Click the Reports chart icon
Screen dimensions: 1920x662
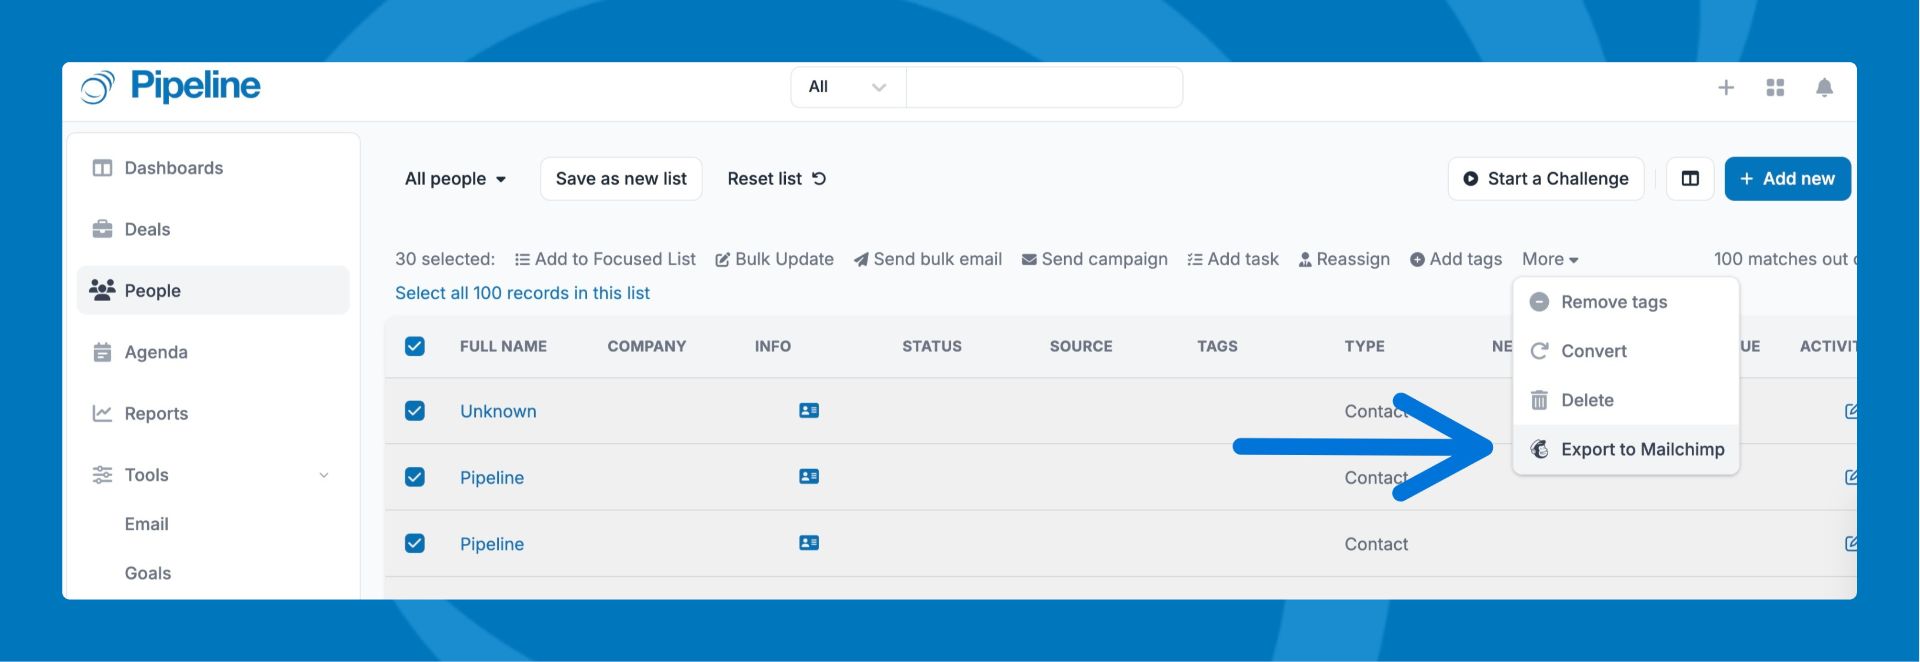tap(102, 413)
